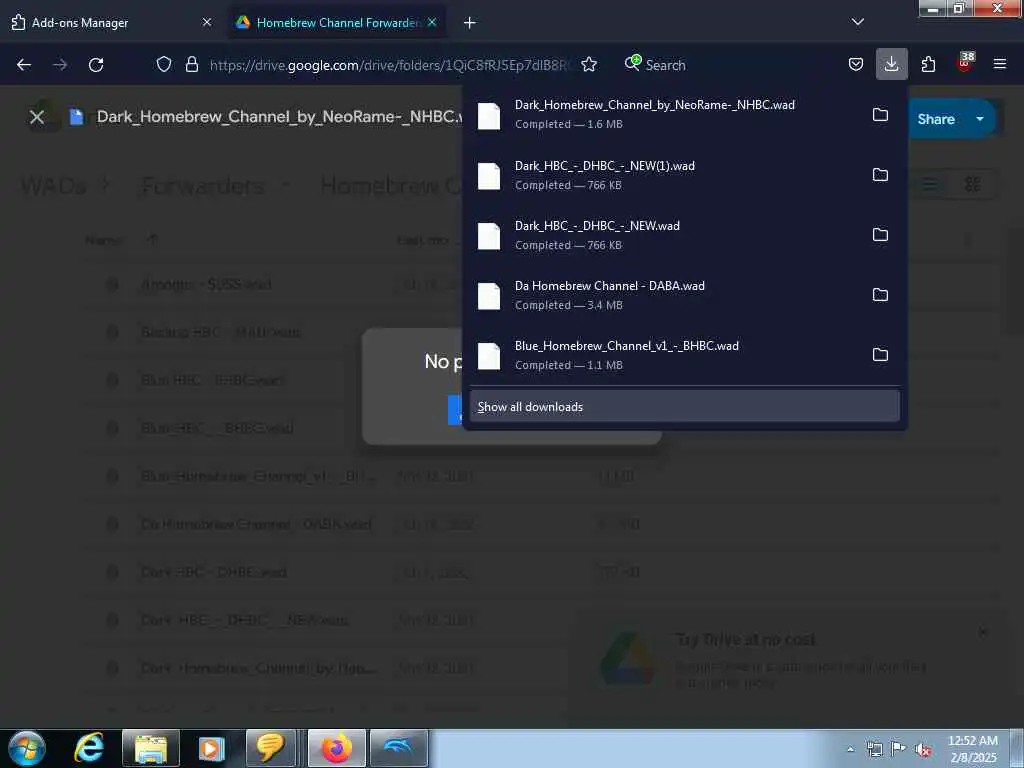1024x768 pixels.
Task: Click the network tray icon
Action: click(874, 749)
